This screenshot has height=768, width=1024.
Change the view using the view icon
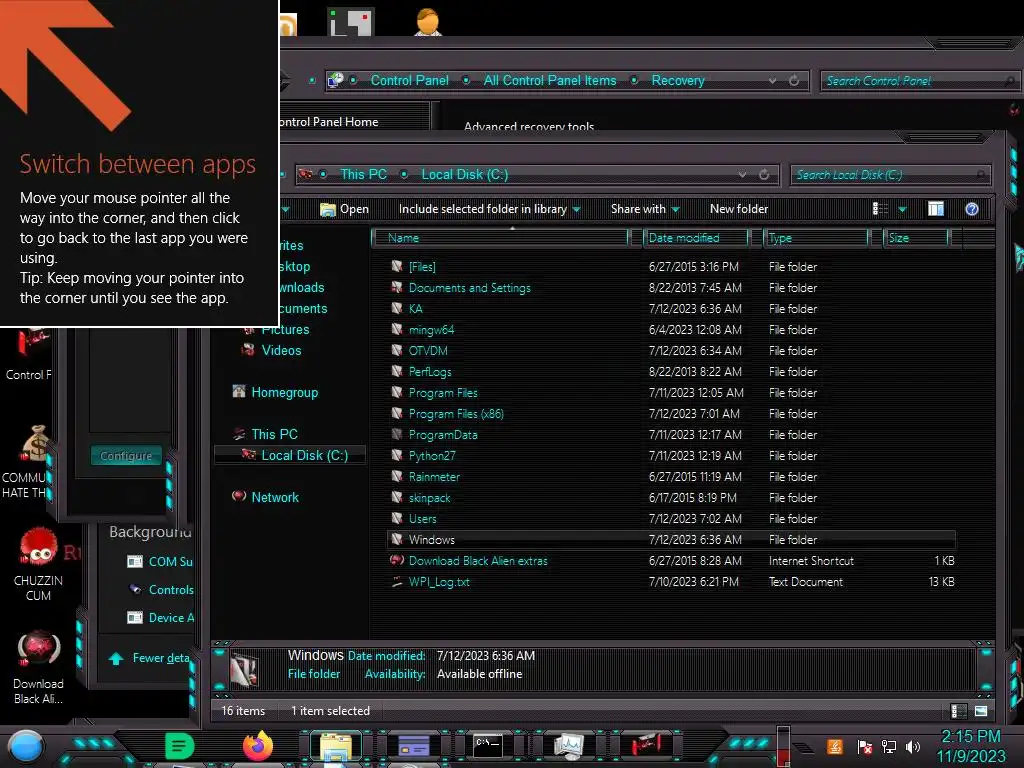click(x=880, y=209)
